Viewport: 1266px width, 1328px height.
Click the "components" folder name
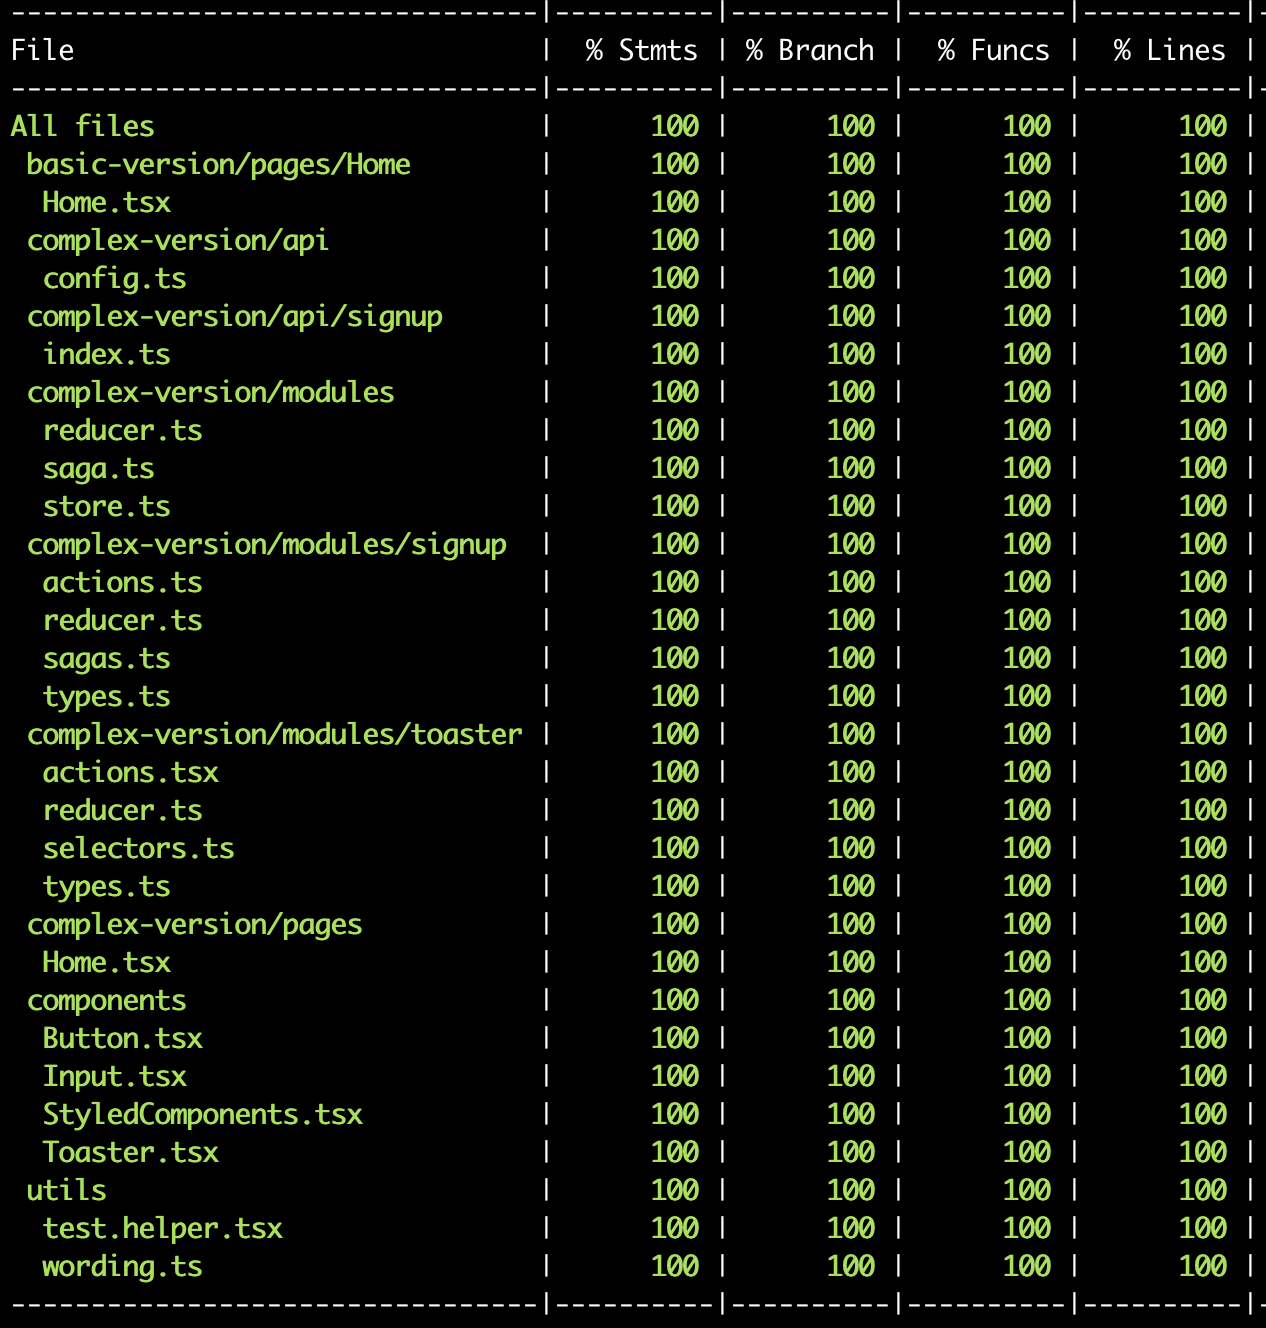107,1000
